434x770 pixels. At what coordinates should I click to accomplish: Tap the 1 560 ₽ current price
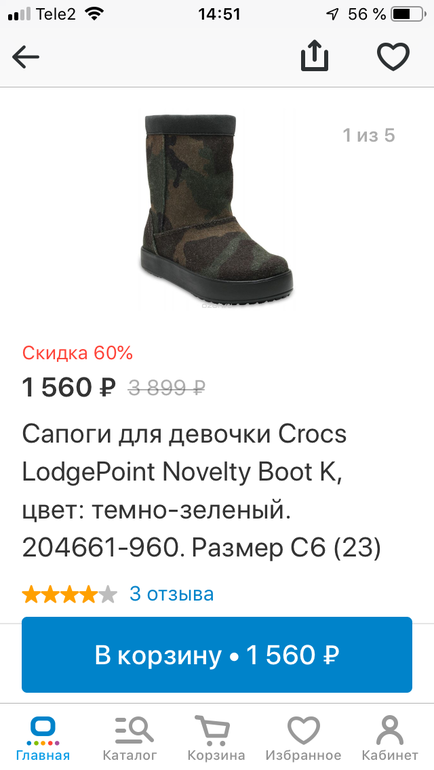69,387
